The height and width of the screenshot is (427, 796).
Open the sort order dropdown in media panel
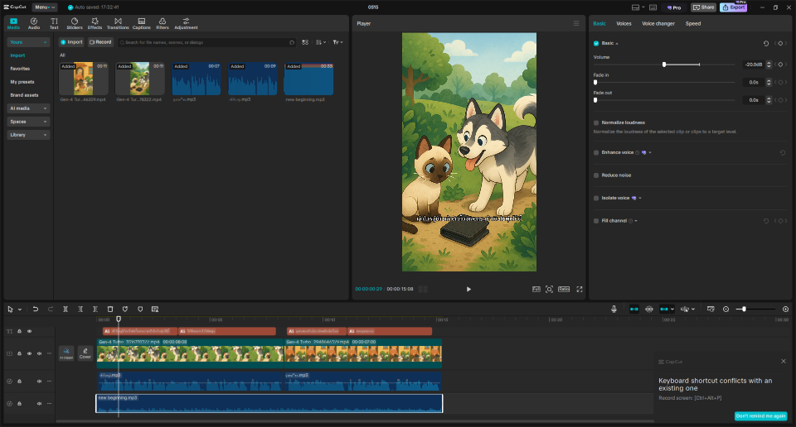(x=321, y=42)
